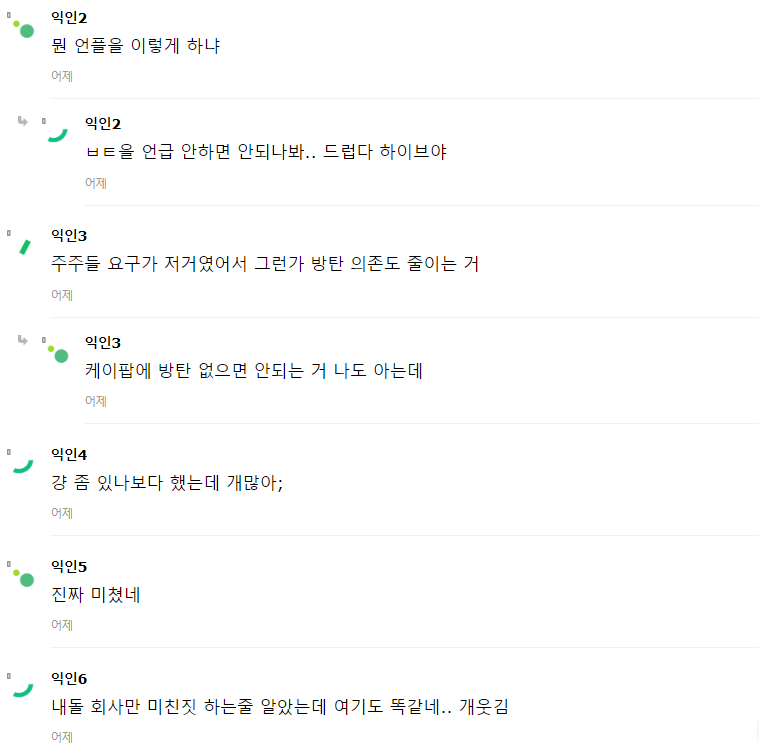Viewport: 759px width, 754px height.
Task: Click 익인4's profile avatar
Action: pos(22,465)
